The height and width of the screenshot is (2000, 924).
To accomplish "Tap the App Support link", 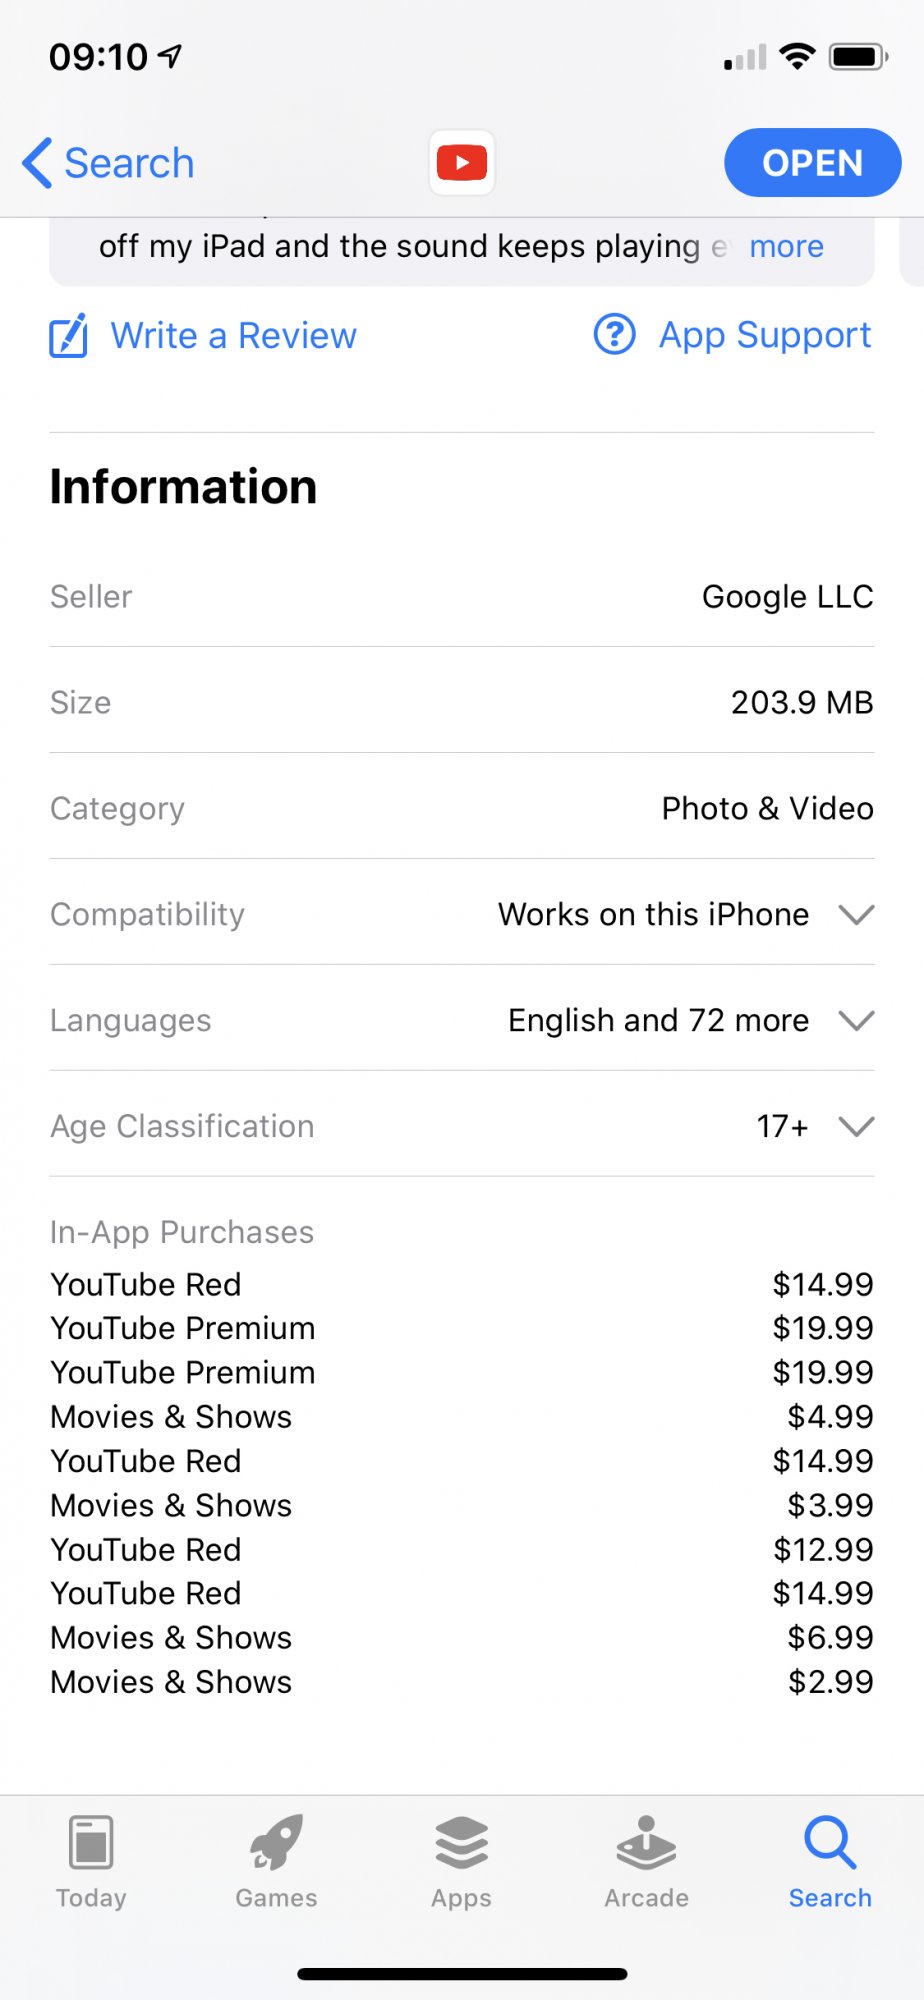I will [x=765, y=335].
